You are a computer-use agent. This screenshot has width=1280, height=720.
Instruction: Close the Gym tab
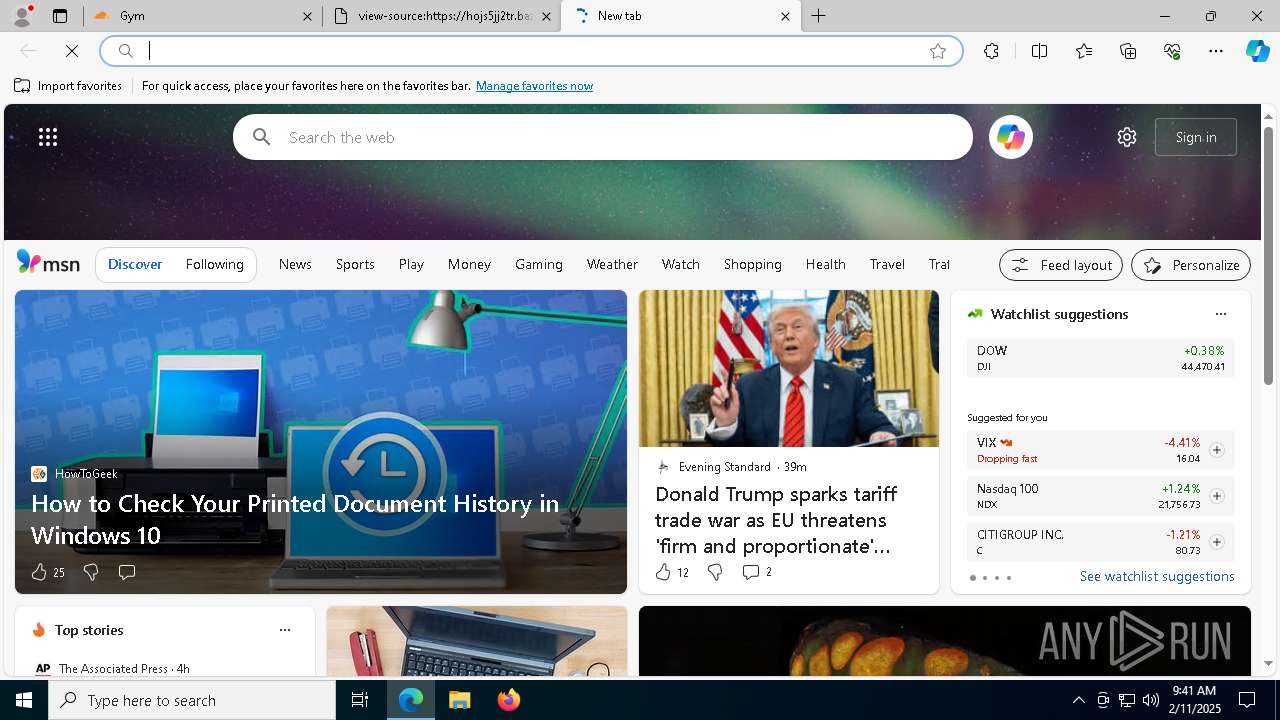(x=307, y=16)
